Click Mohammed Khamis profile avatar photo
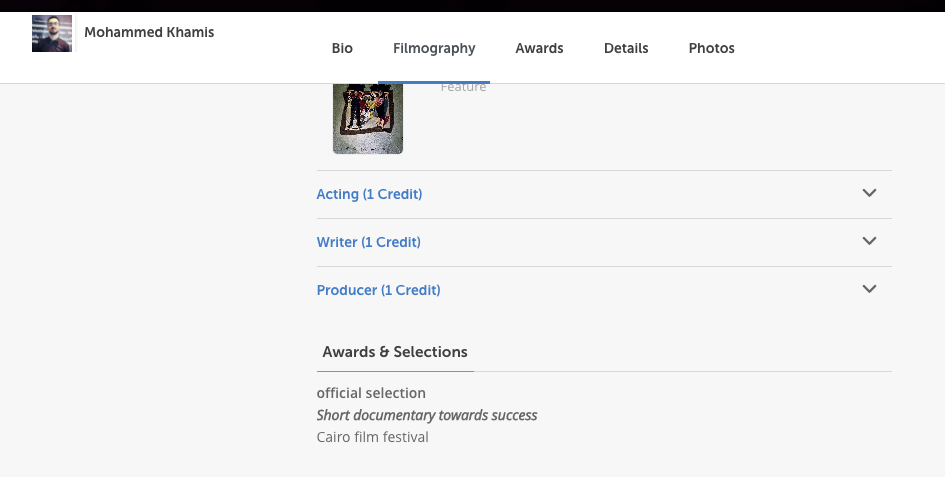The image size is (945, 477). (52, 33)
